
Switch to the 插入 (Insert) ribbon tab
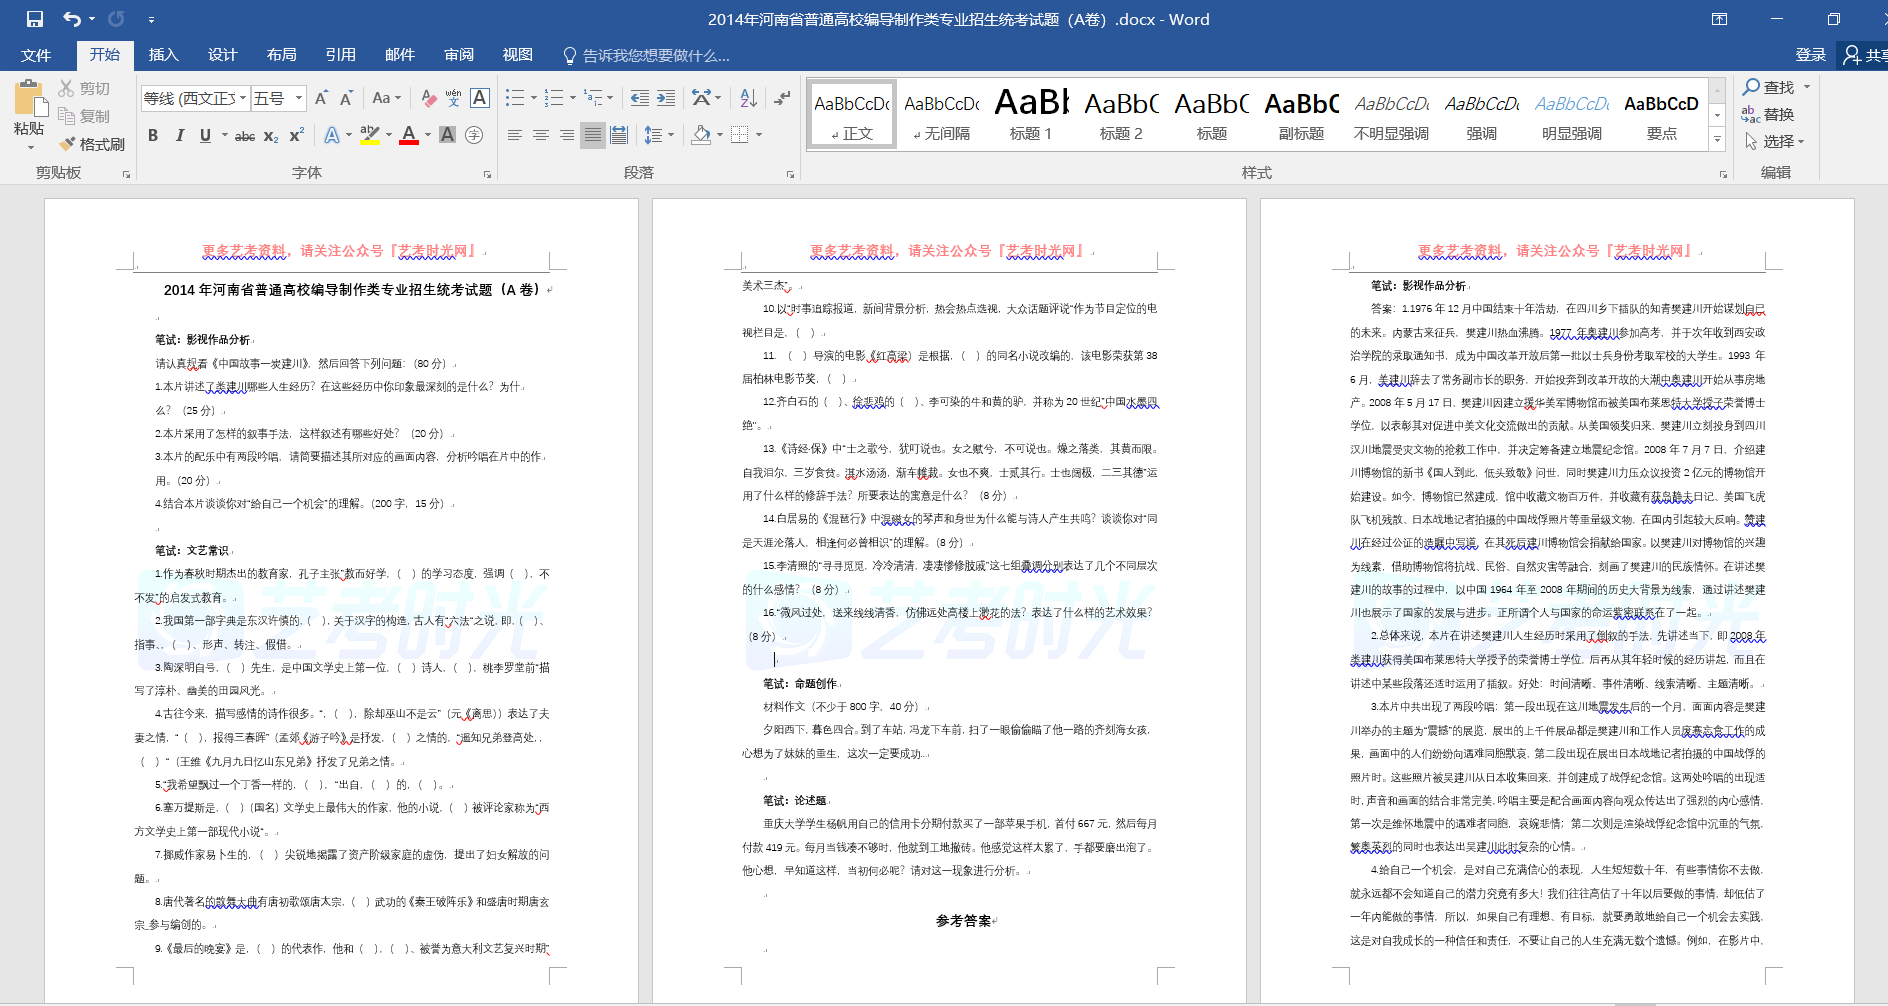pos(163,55)
